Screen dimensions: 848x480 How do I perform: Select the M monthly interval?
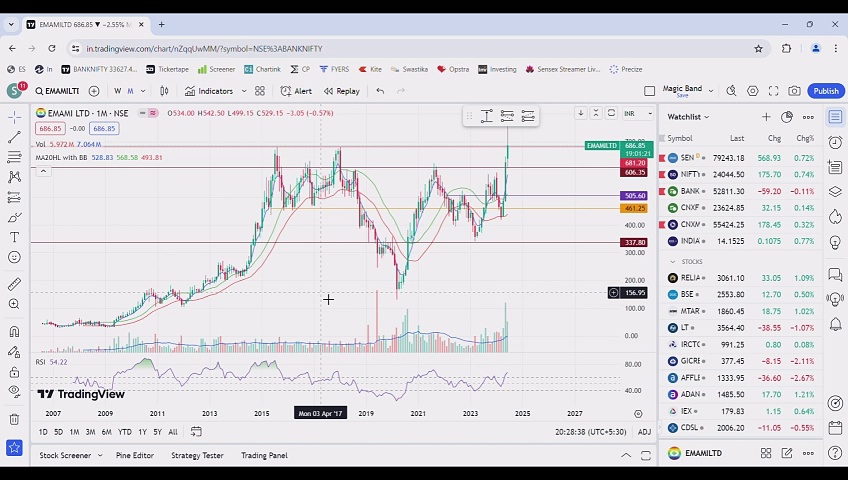click(x=130, y=91)
